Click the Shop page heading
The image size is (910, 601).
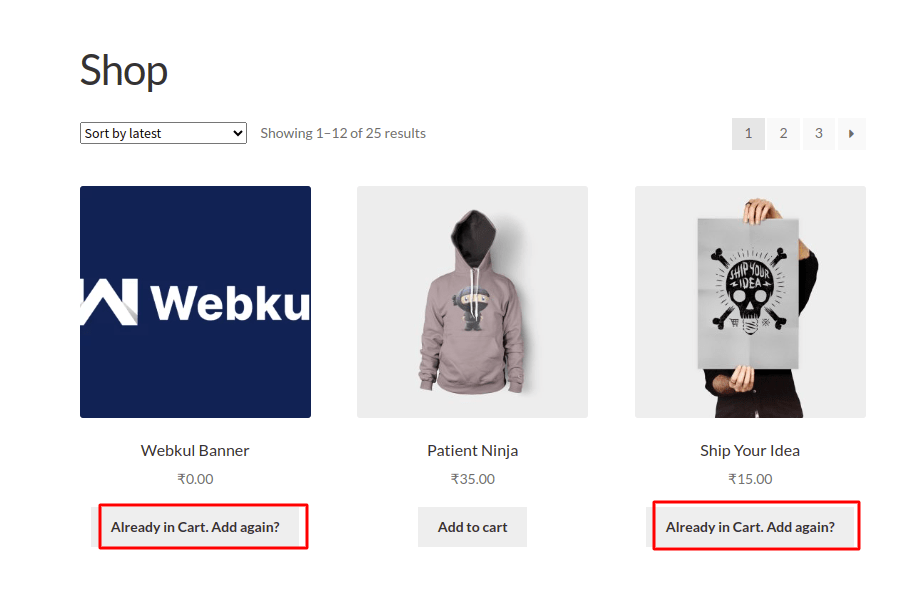pos(123,70)
